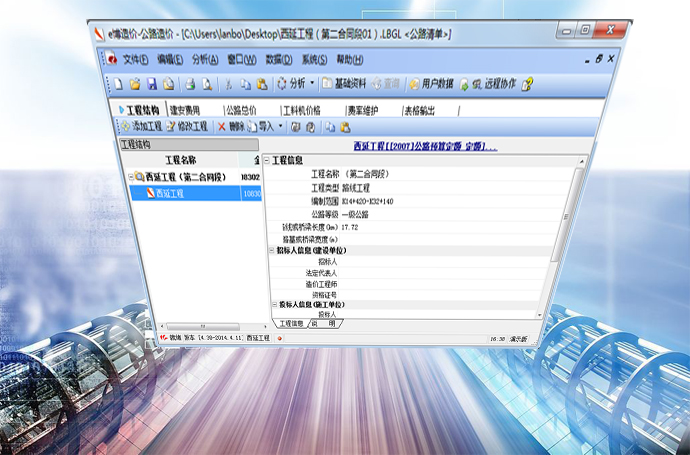Click the 导入 button
The image size is (690, 455).
(x=261, y=127)
